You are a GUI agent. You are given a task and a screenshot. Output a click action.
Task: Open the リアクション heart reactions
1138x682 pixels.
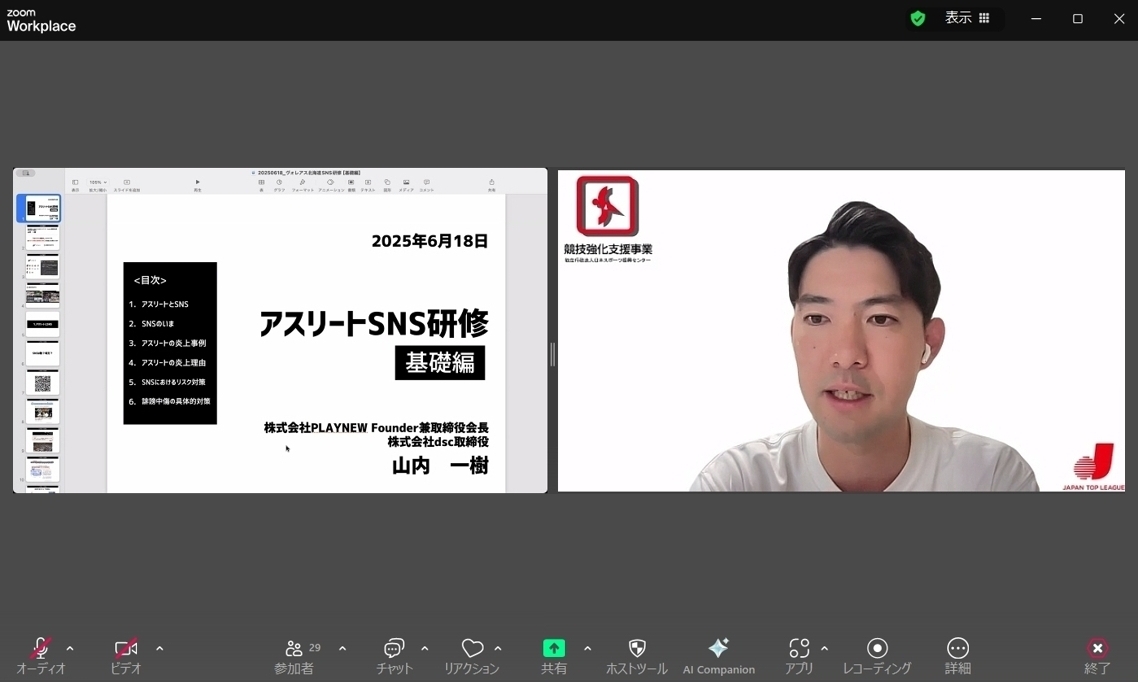pyautogui.click(x=472, y=656)
